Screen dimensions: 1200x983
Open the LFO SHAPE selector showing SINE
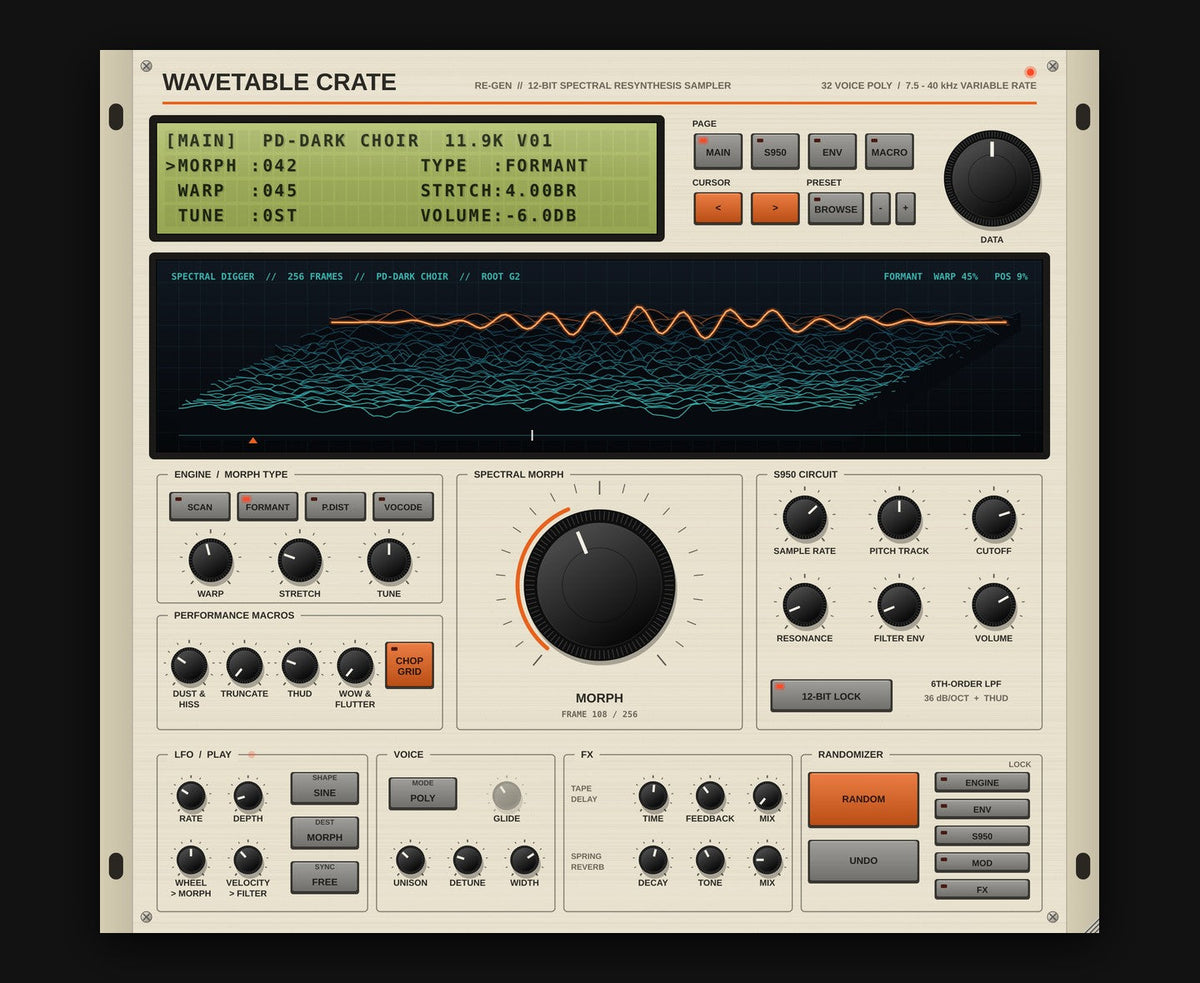pyautogui.click(x=325, y=788)
